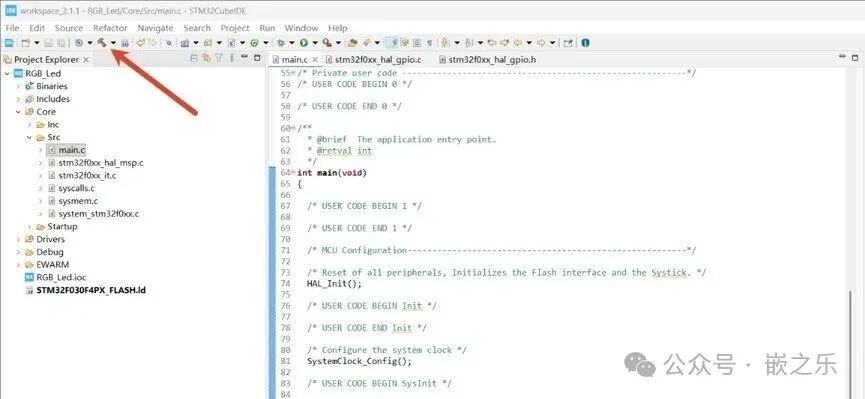This screenshot has height=399, width=865.
Task: Select STM32F030F4PX_FLASH.ld file
Action: point(86,290)
